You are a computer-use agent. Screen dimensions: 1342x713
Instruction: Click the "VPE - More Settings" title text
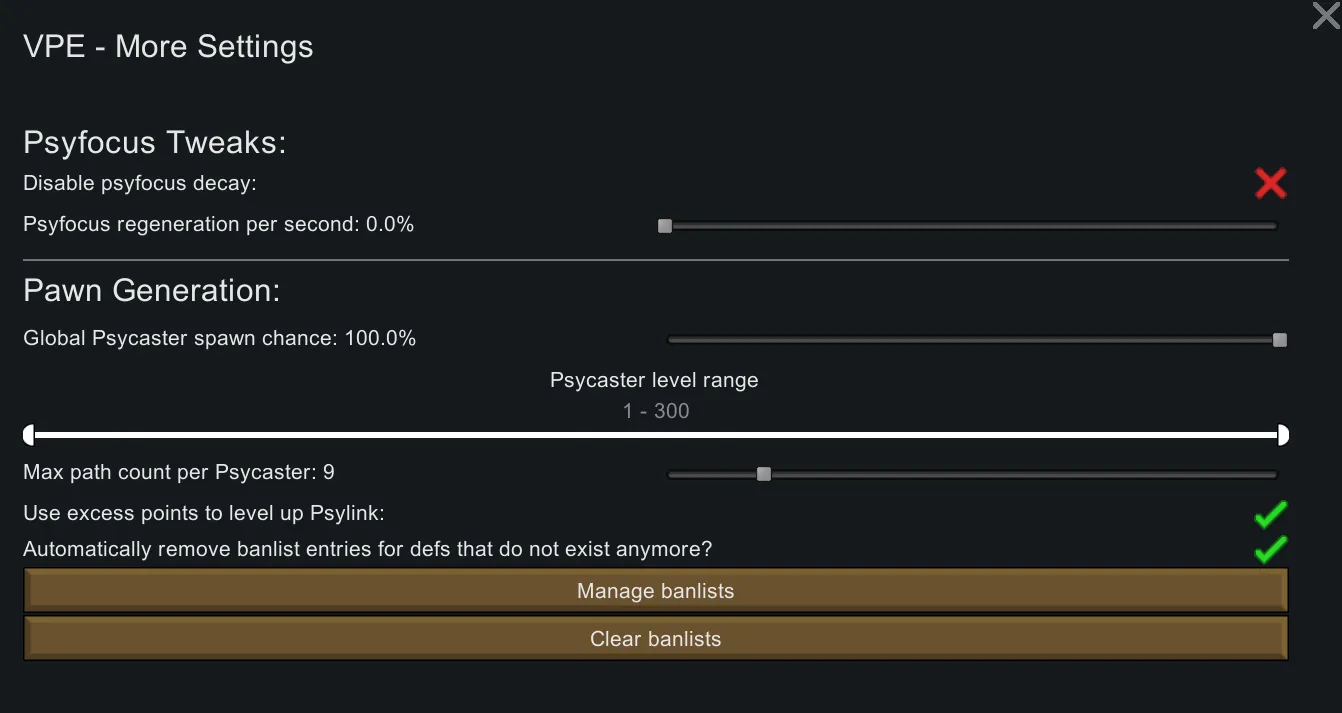tap(168, 47)
